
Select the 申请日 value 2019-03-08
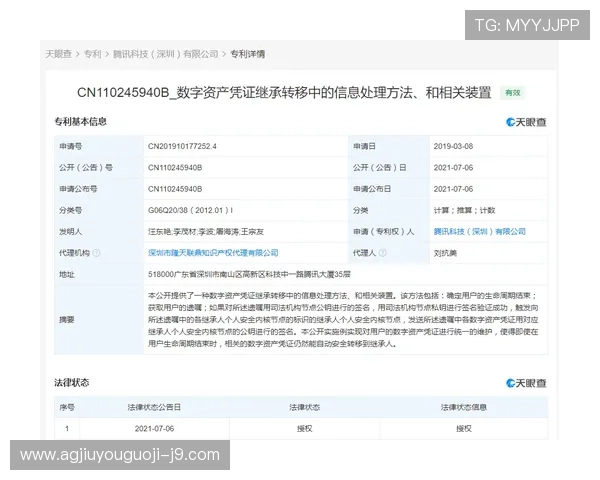pos(453,146)
